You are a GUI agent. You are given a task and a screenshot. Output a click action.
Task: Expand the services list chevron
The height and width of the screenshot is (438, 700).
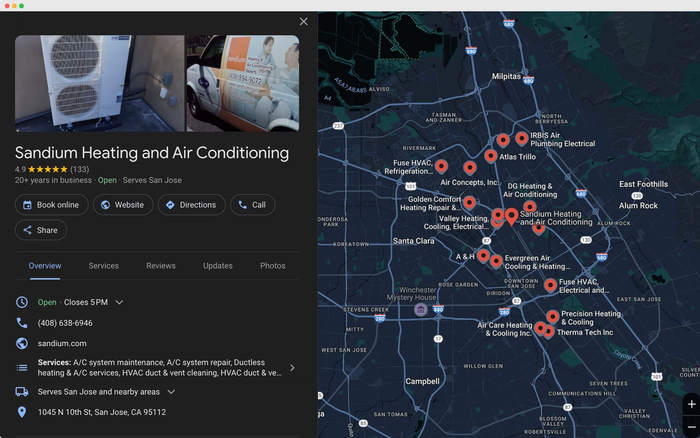(x=292, y=368)
